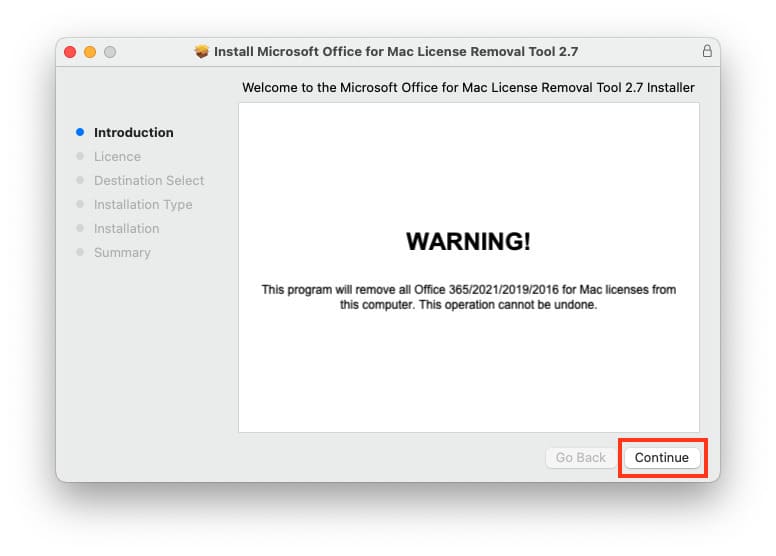This screenshot has width=776, height=556.
Task: Select the Licence step in sidebar
Action: 117,156
